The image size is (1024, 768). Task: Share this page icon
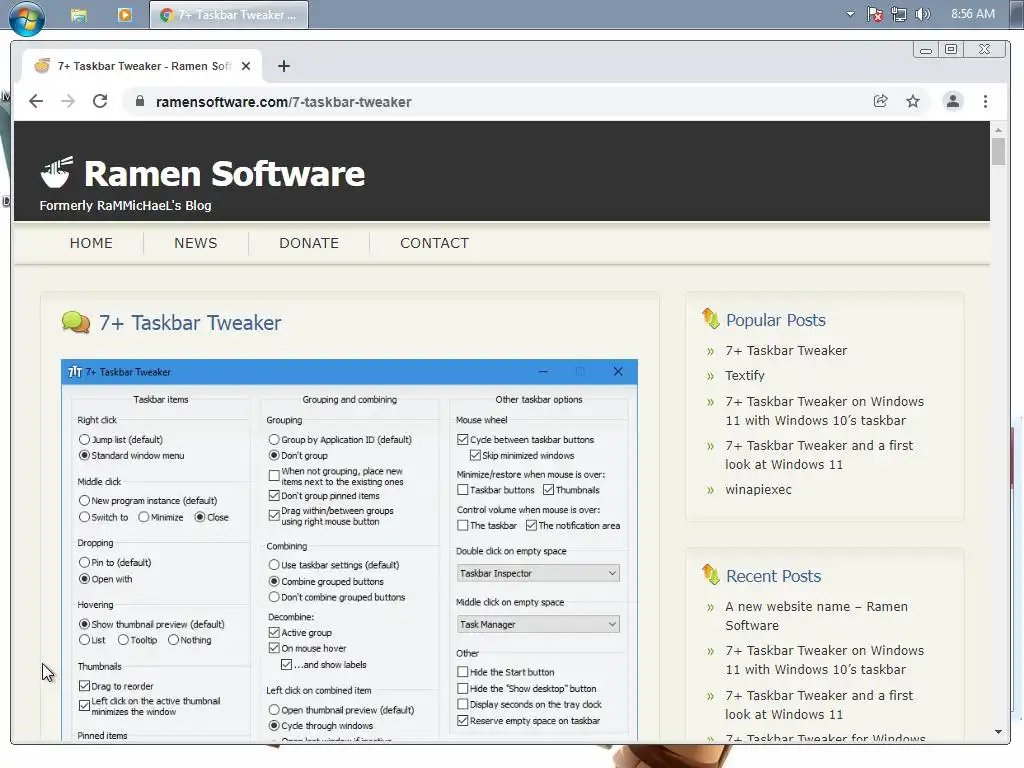(x=880, y=101)
